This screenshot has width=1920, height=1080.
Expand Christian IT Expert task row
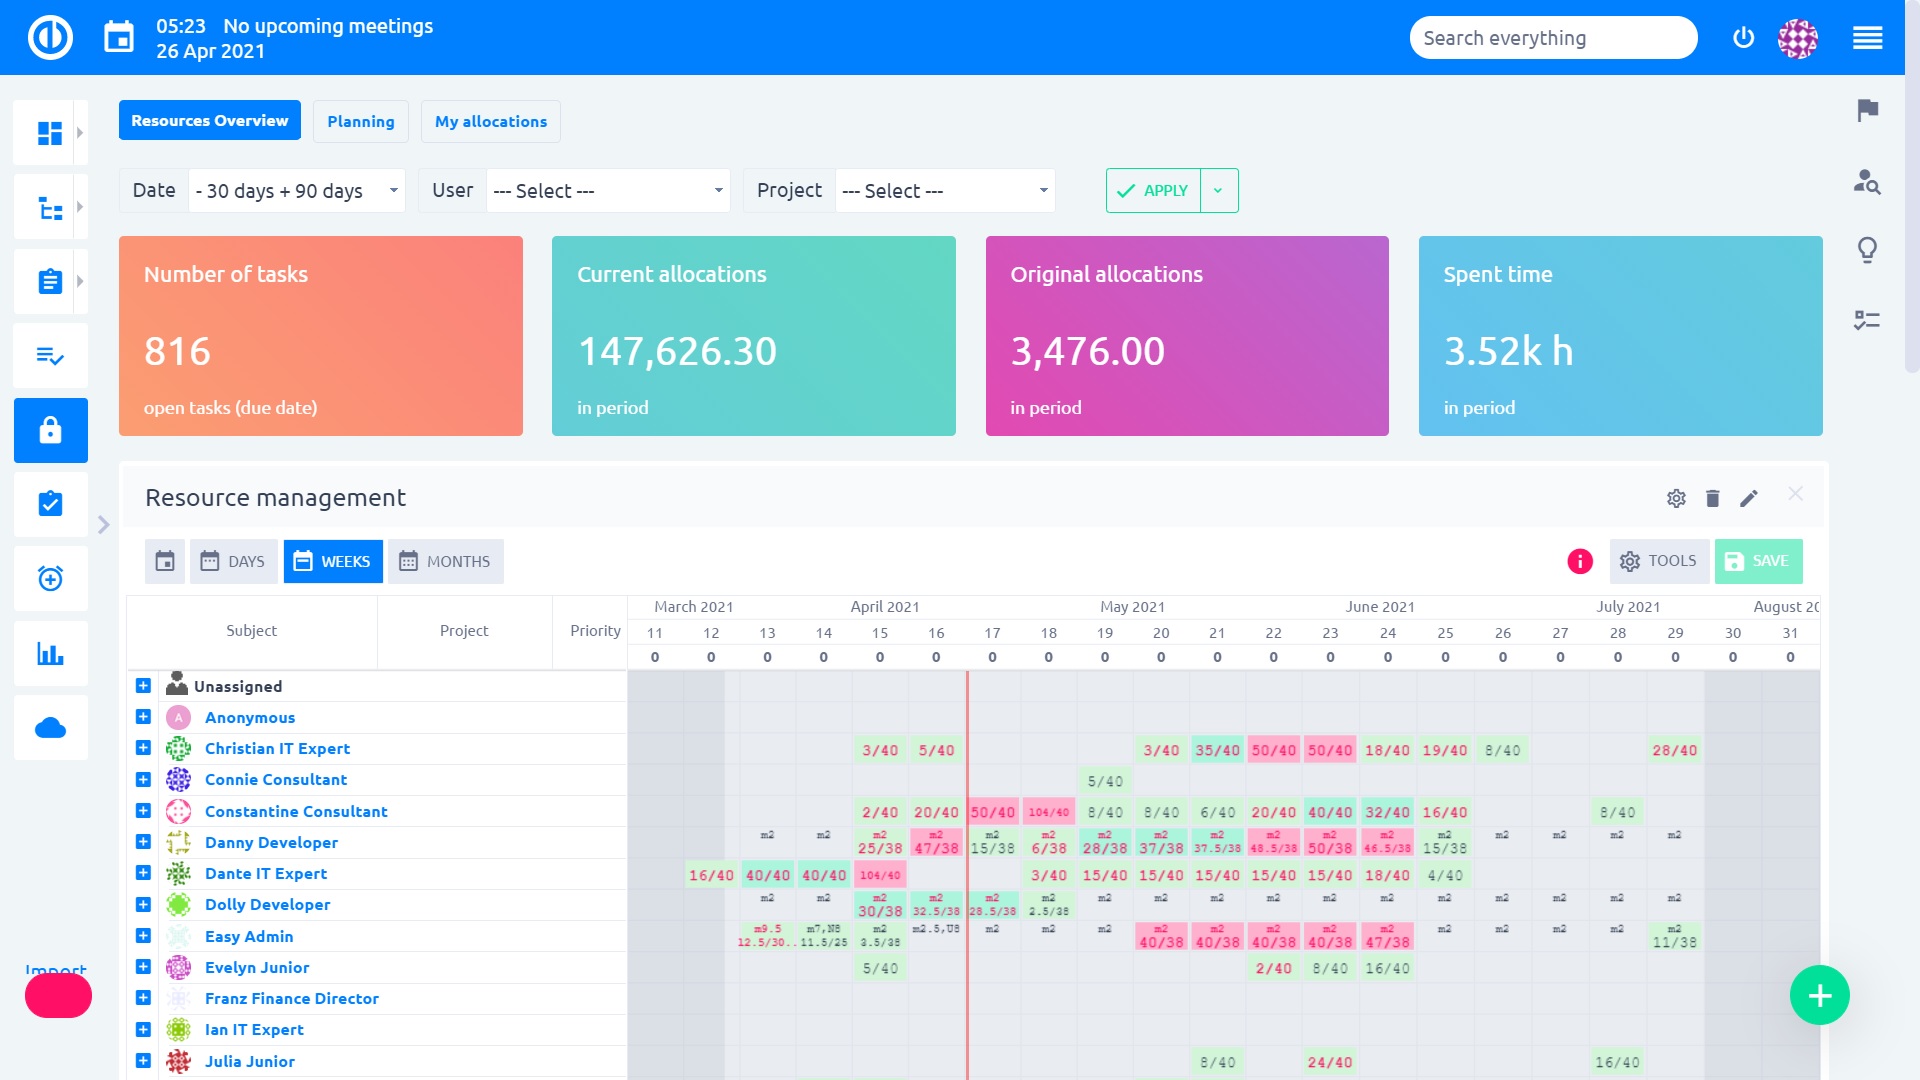(x=144, y=748)
